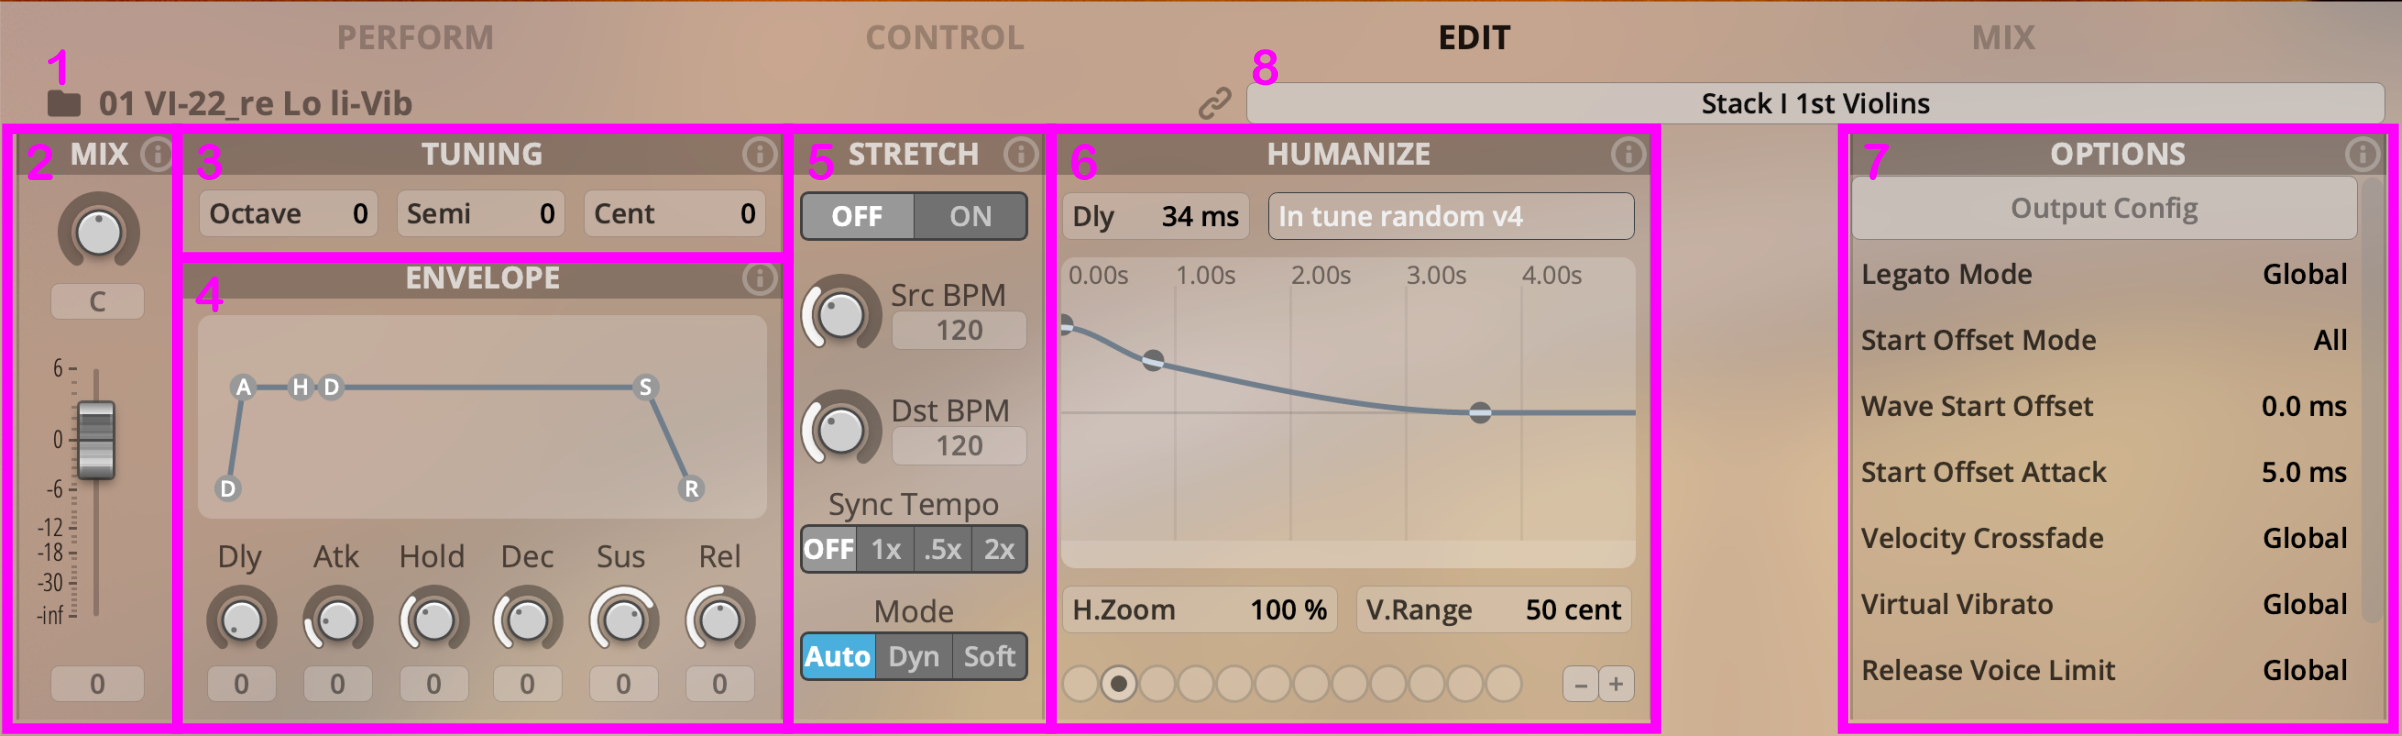
Task: Click the Output Config button
Action: [2104, 208]
